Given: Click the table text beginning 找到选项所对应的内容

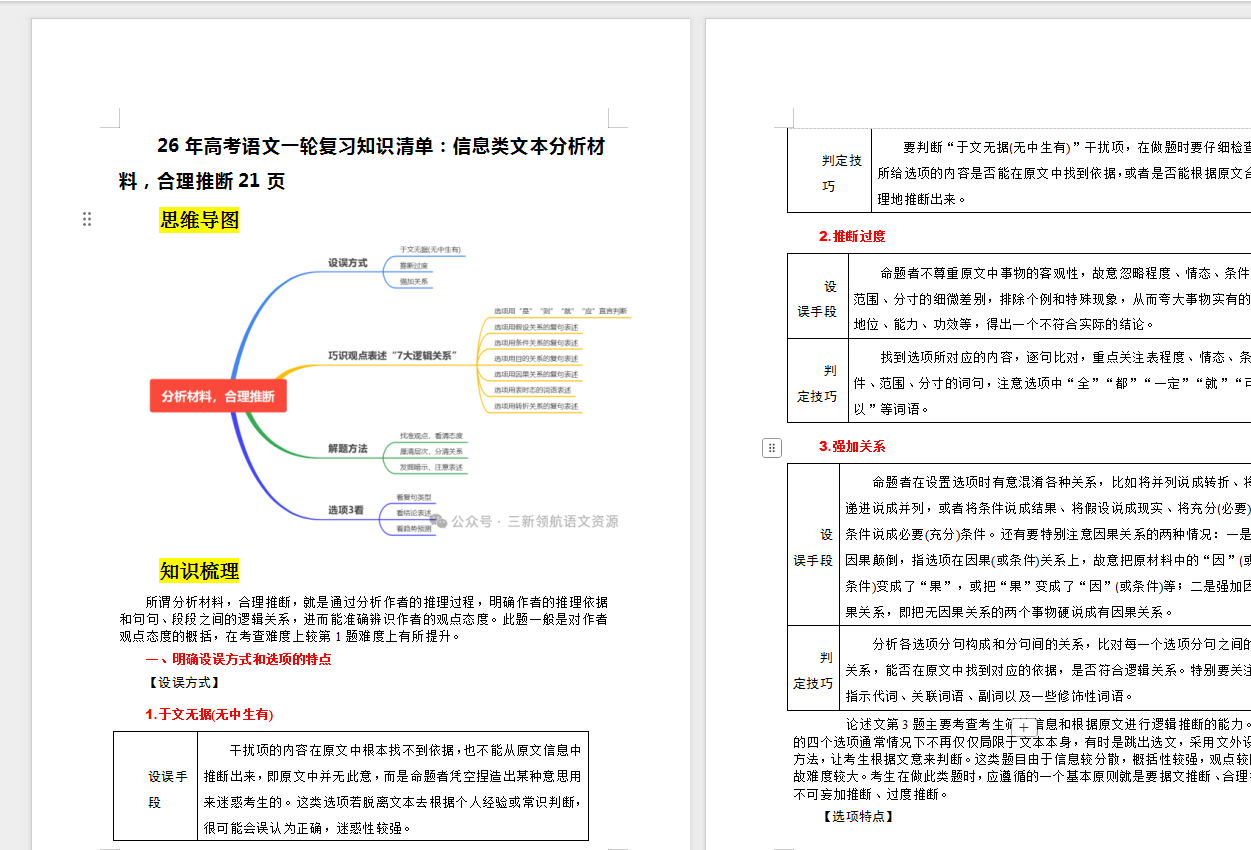Looking at the screenshot, I should 1051,383.
